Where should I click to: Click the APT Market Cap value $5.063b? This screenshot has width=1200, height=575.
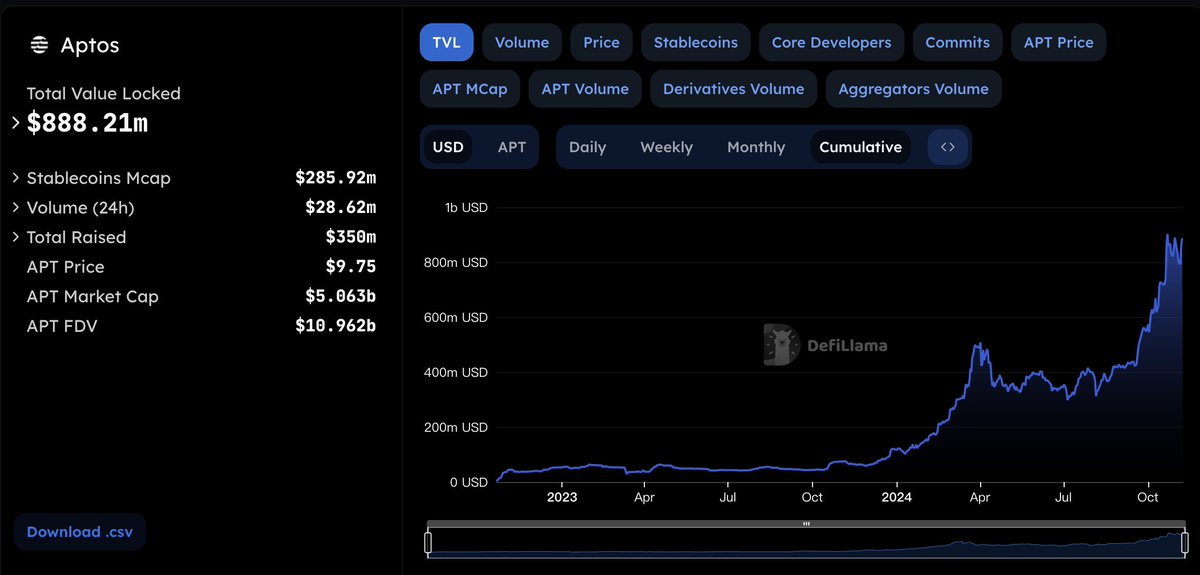340,296
